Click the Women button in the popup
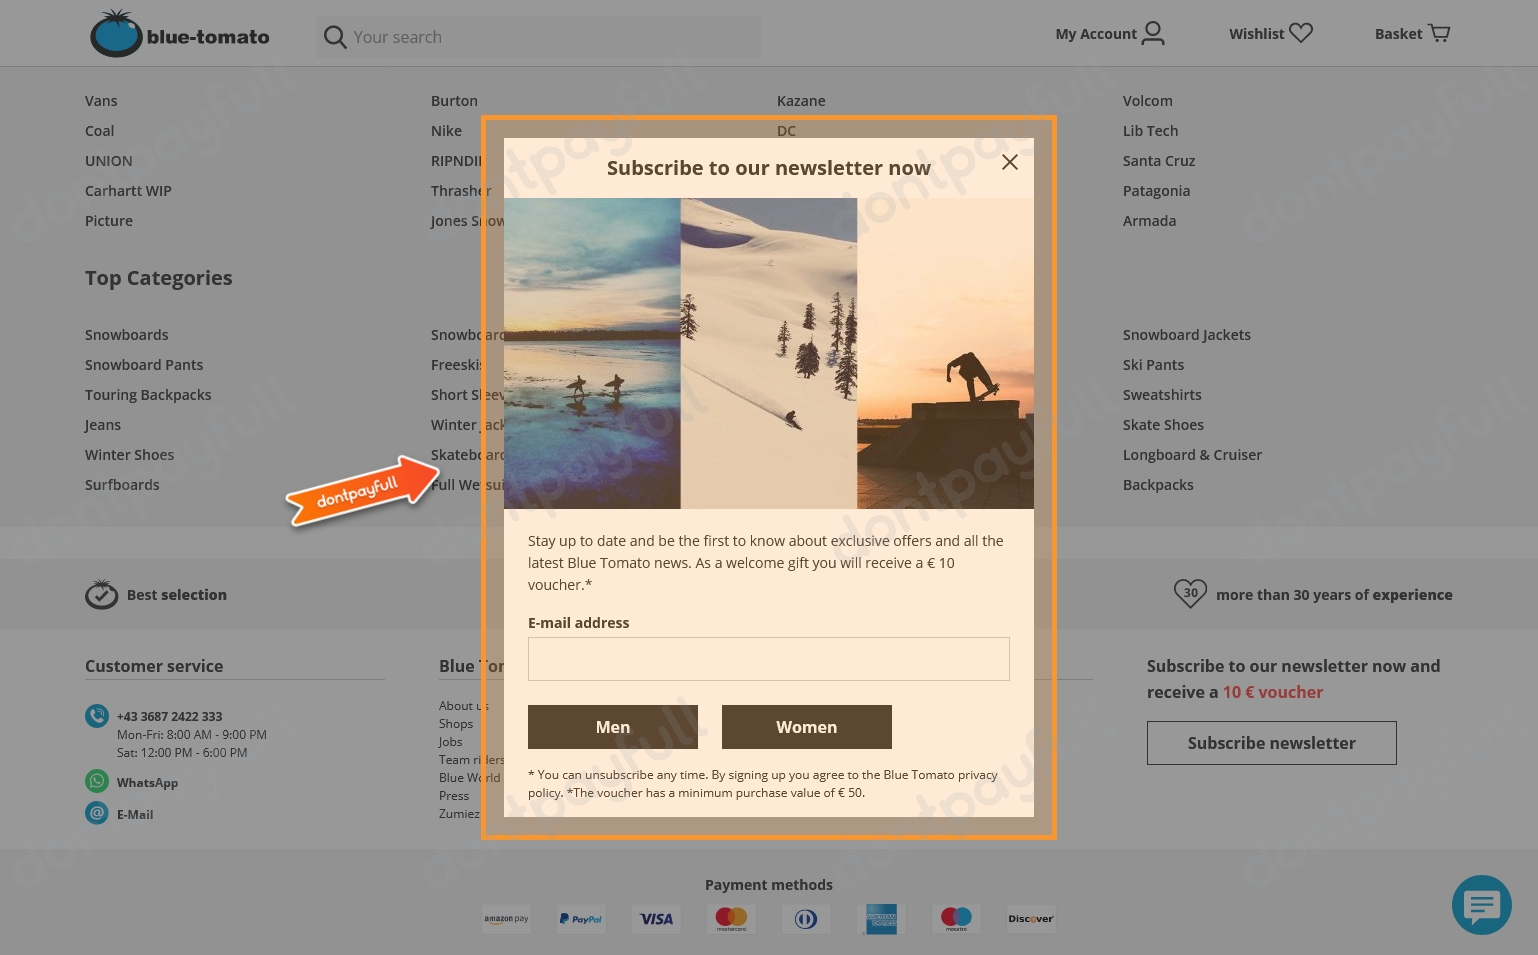Viewport: 1538px width, 955px height. click(x=806, y=727)
